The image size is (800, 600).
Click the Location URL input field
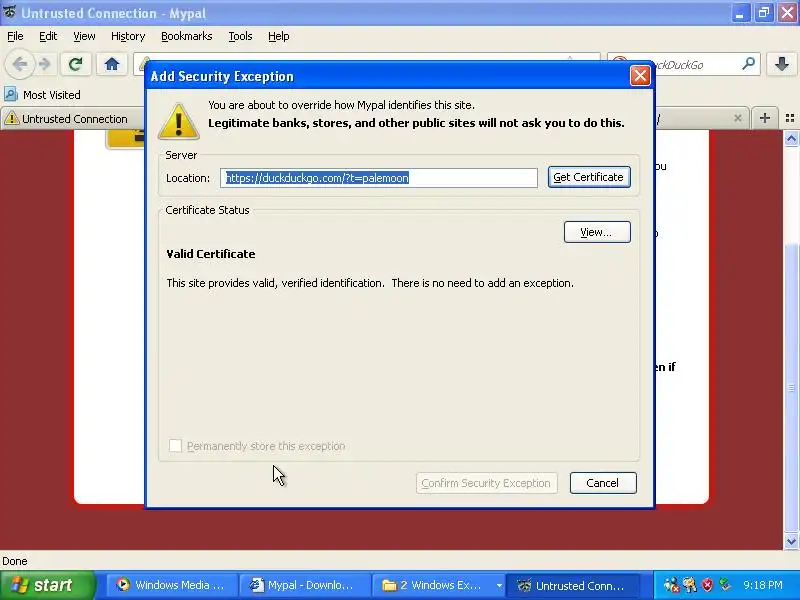coord(379,178)
